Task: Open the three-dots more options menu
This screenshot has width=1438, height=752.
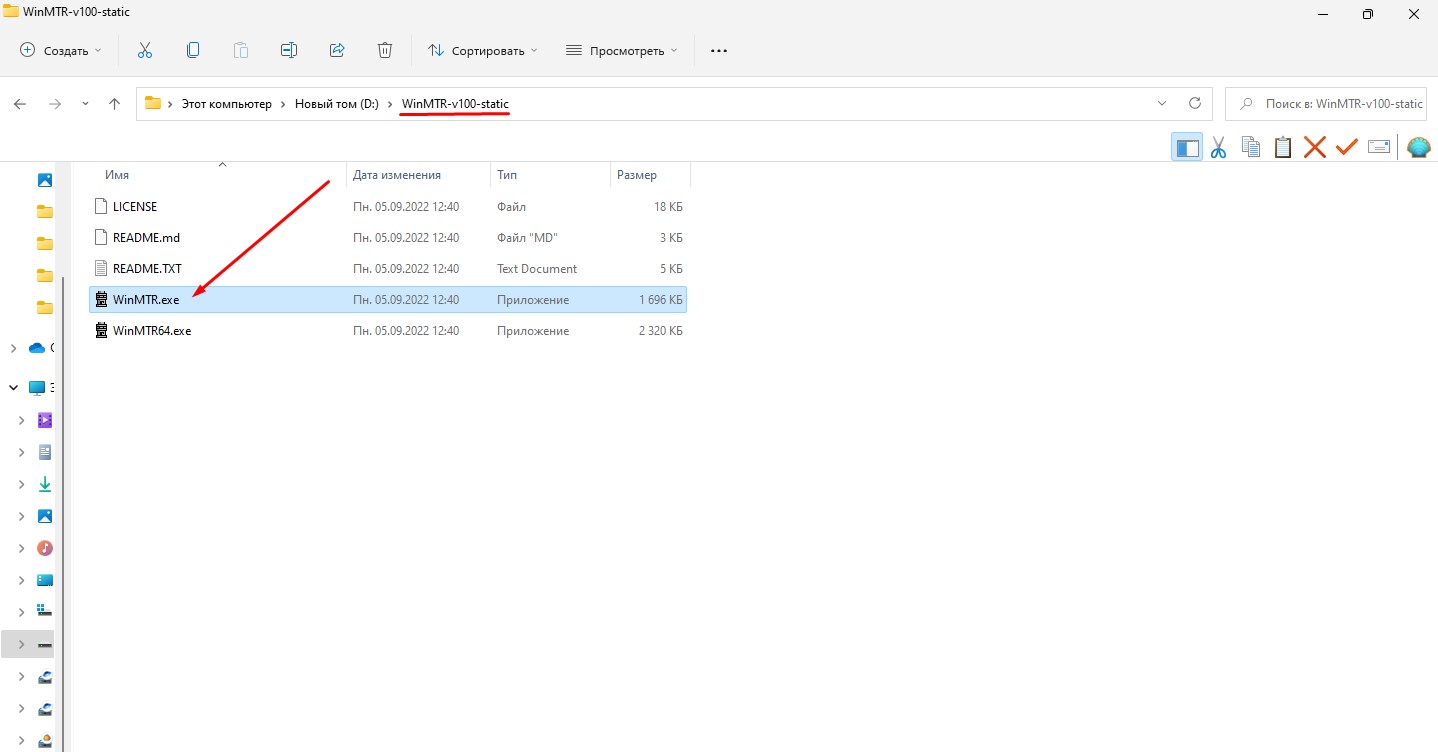Action: click(x=719, y=50)
